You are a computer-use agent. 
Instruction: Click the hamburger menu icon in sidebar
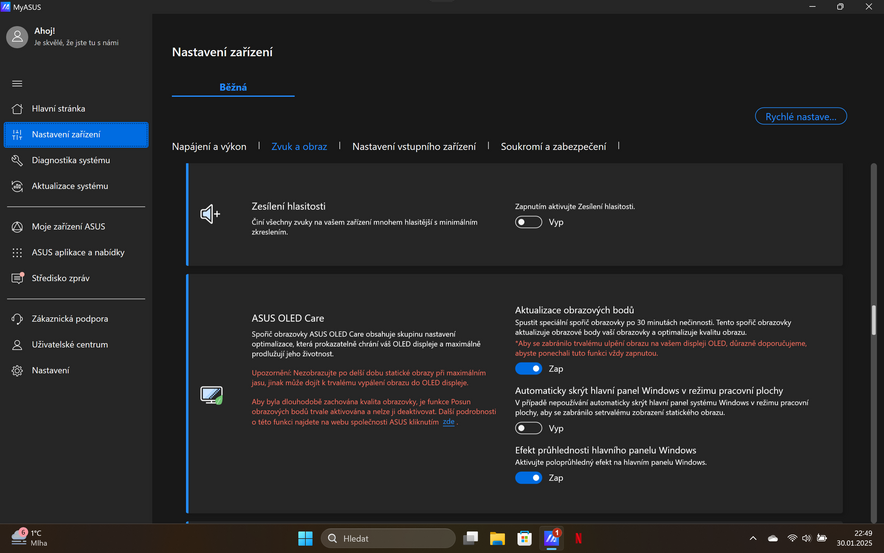pyautogui.click(x=17, y=83)
